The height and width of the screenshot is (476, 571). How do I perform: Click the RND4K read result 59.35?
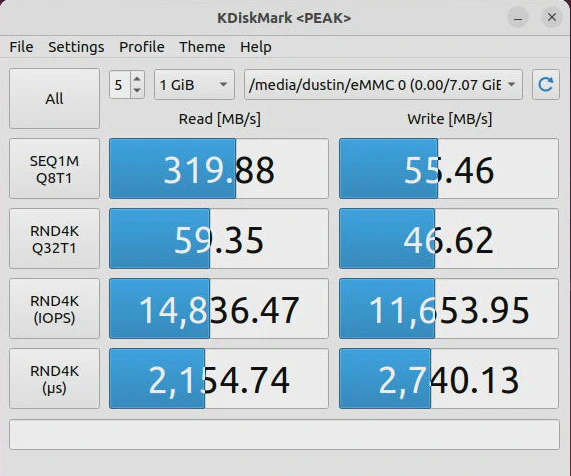[219, 239]
